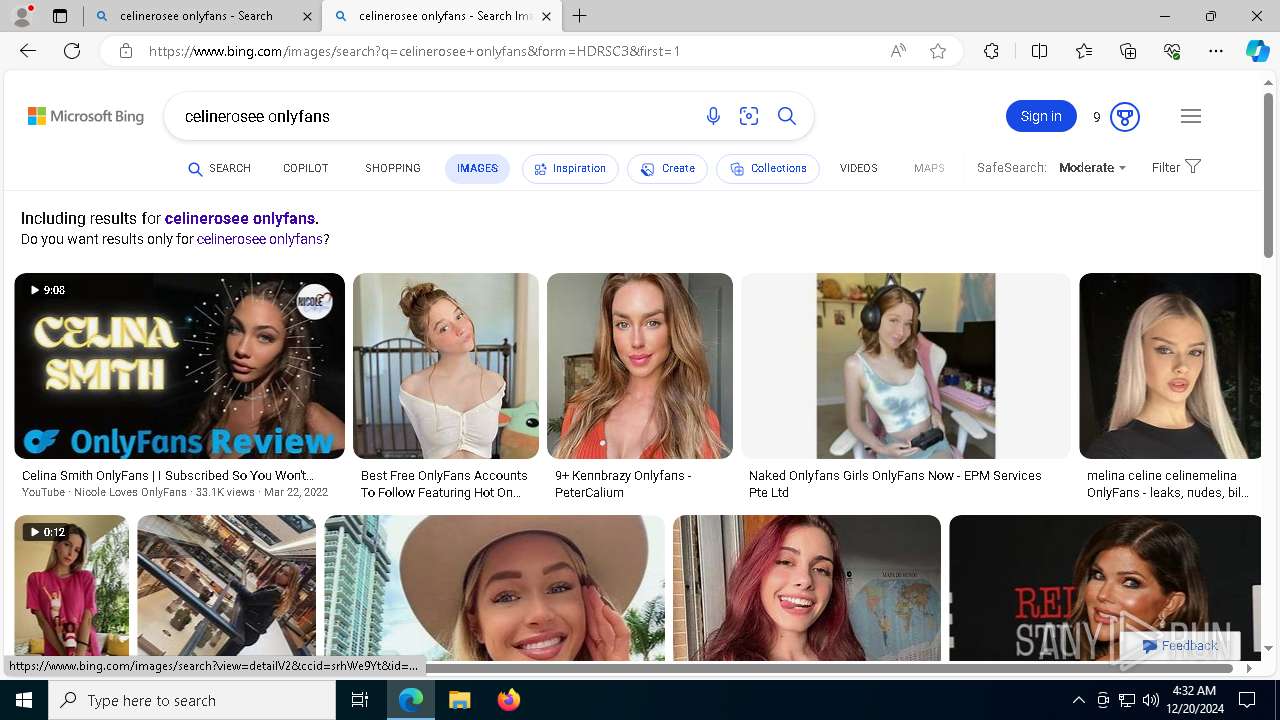Click the Feedback button
The width and height of the screenshot is (1280, 720).
pos(1180,646)
